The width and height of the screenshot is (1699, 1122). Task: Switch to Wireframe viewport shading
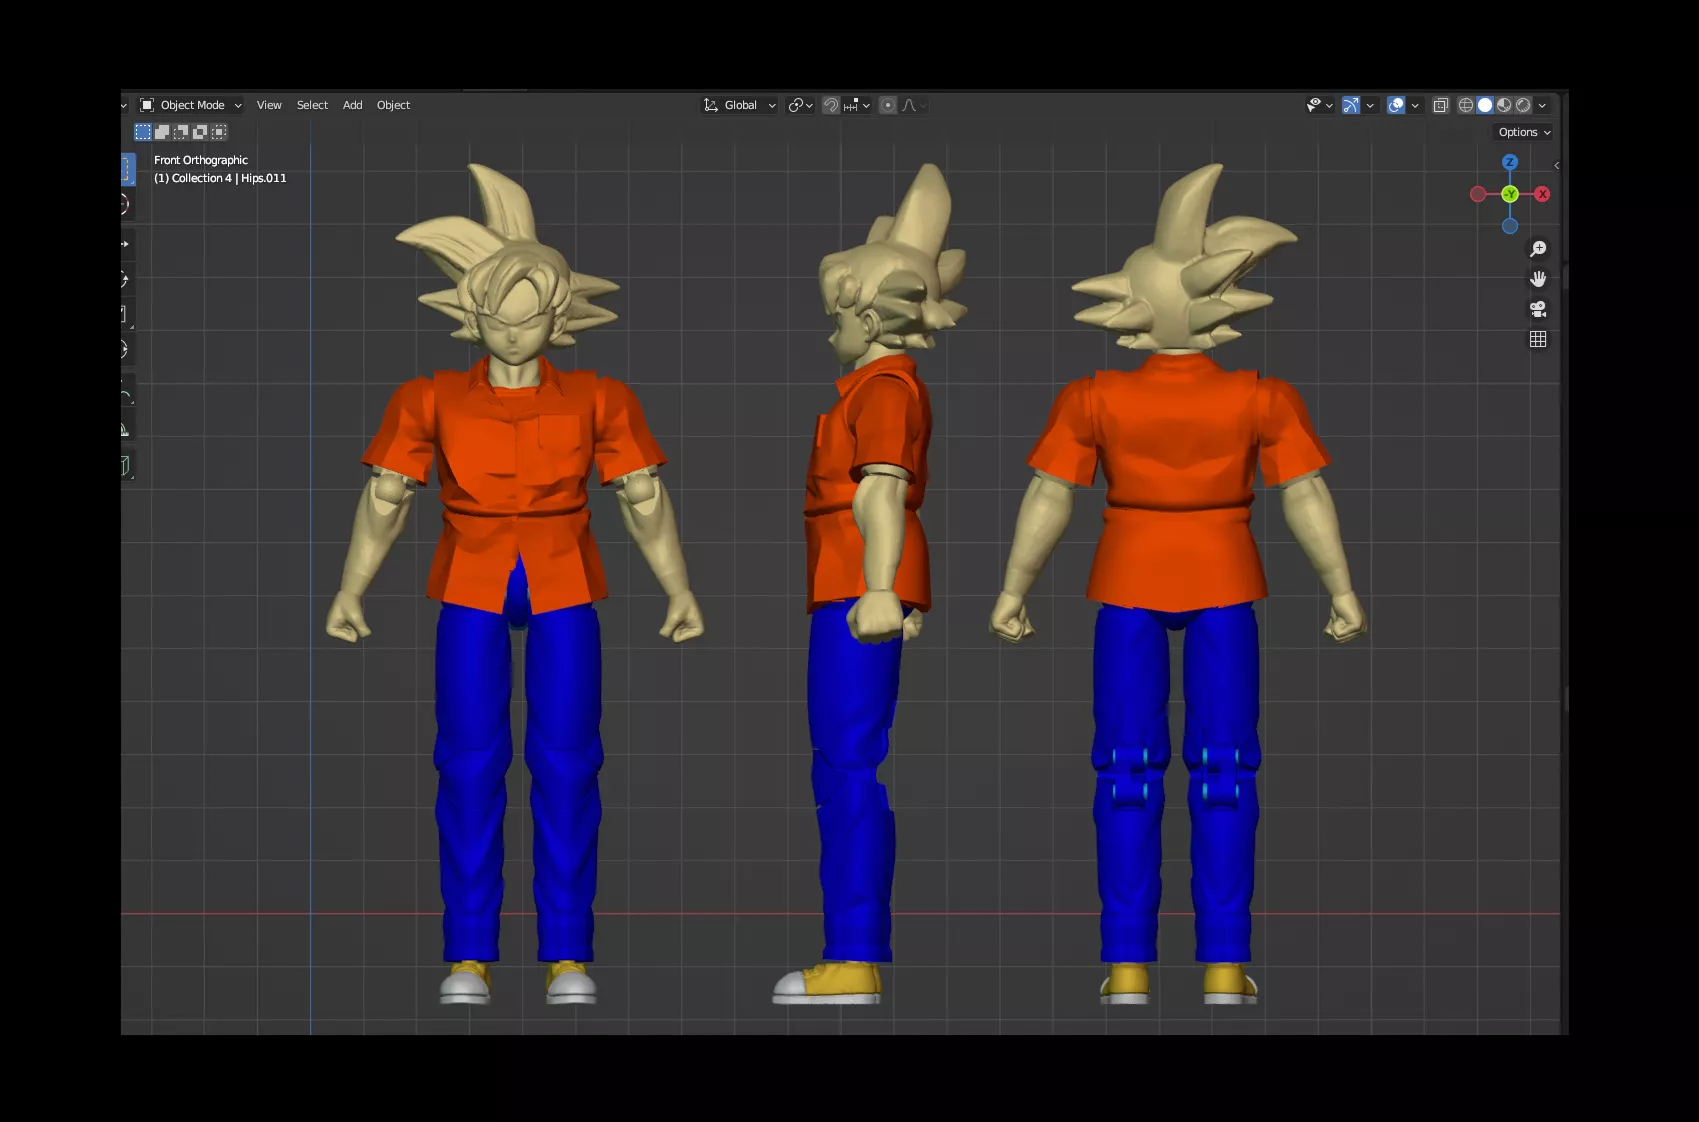point(1466,105)
